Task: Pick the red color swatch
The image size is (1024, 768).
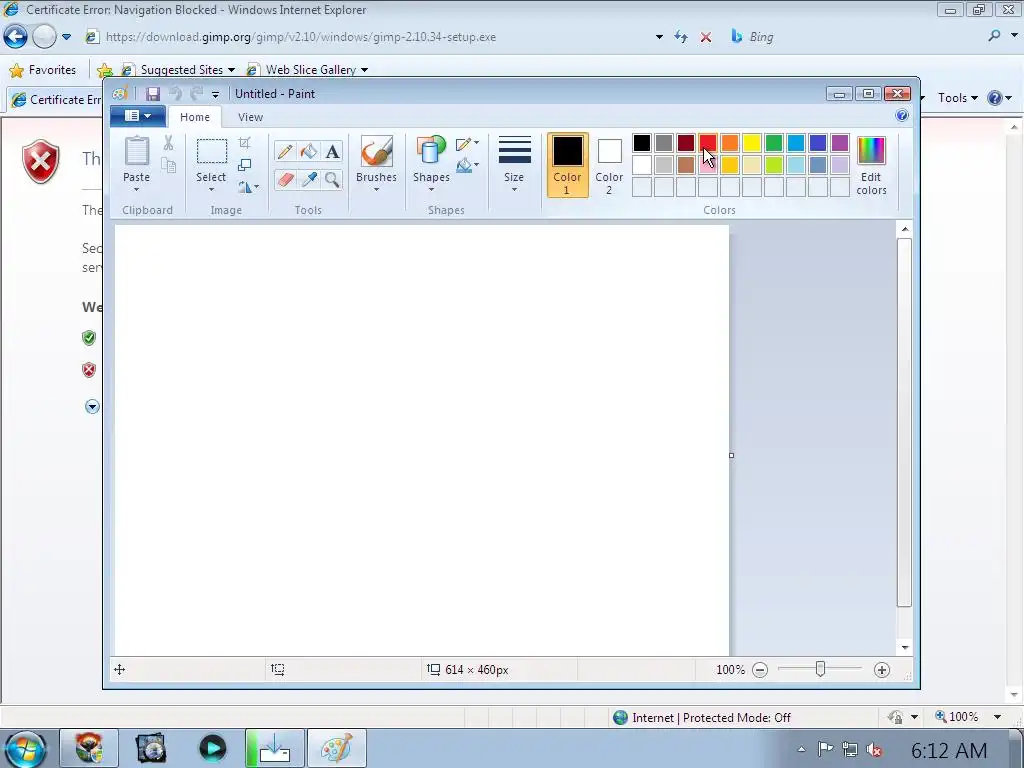Action: click(708, 142)
